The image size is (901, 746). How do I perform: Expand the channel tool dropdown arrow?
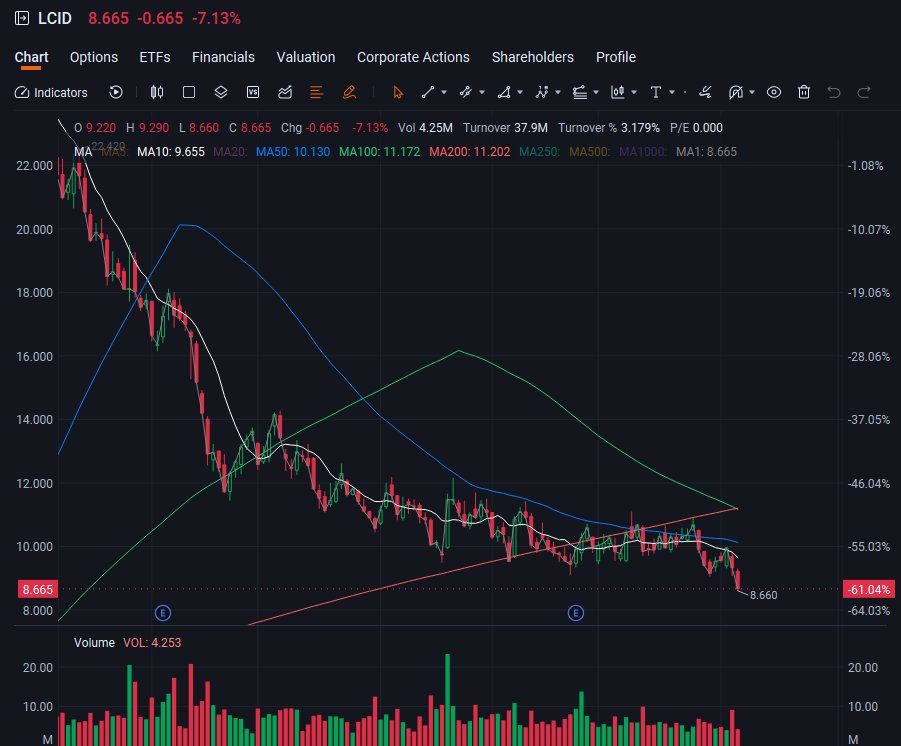482,92
